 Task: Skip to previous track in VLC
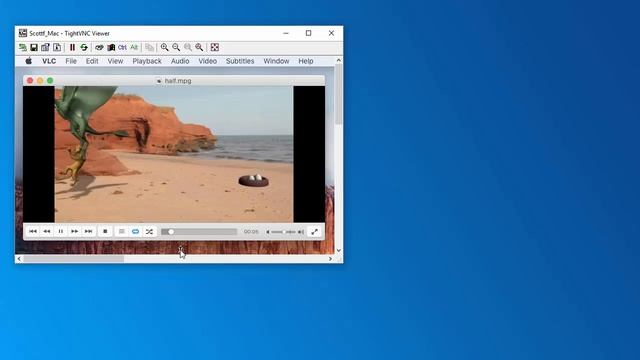coord(33,231)
